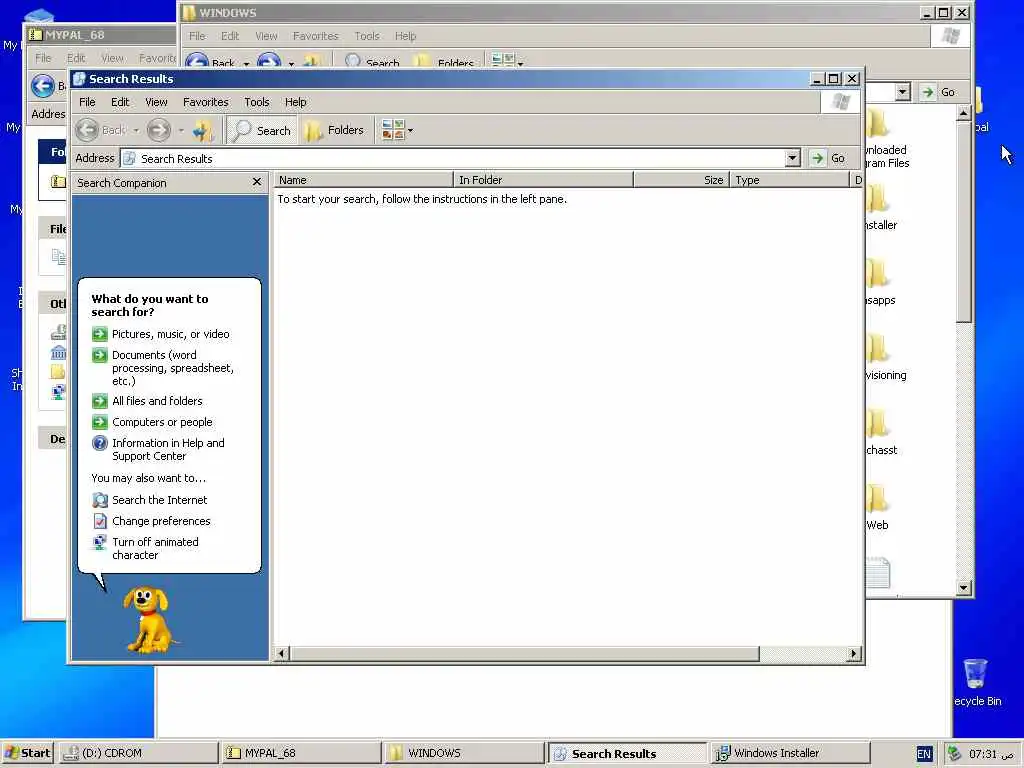Image resolution: width=1024 pixels, height=768 pixels.
Task: Open the Back history dropdown arrow
Action: [x=136, y=131]
